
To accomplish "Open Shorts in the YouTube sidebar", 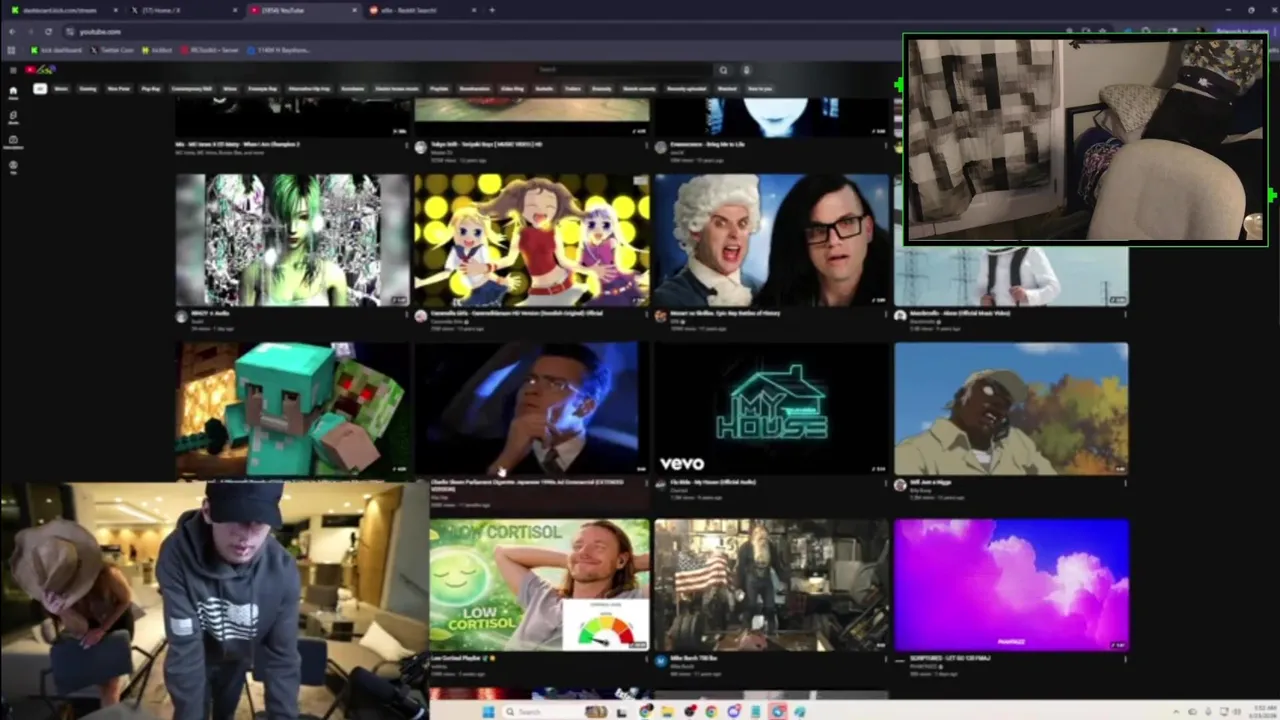I will click(x=13, y=117).
